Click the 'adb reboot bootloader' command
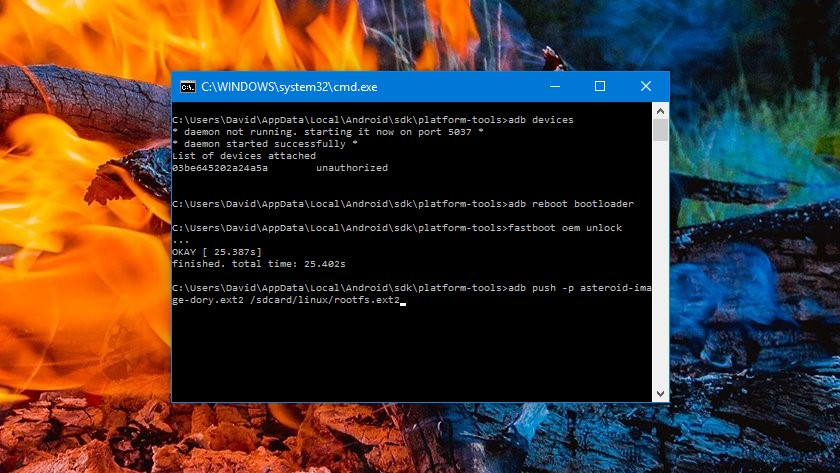Screen dimensions: 840x473 (x=571, y=204)
